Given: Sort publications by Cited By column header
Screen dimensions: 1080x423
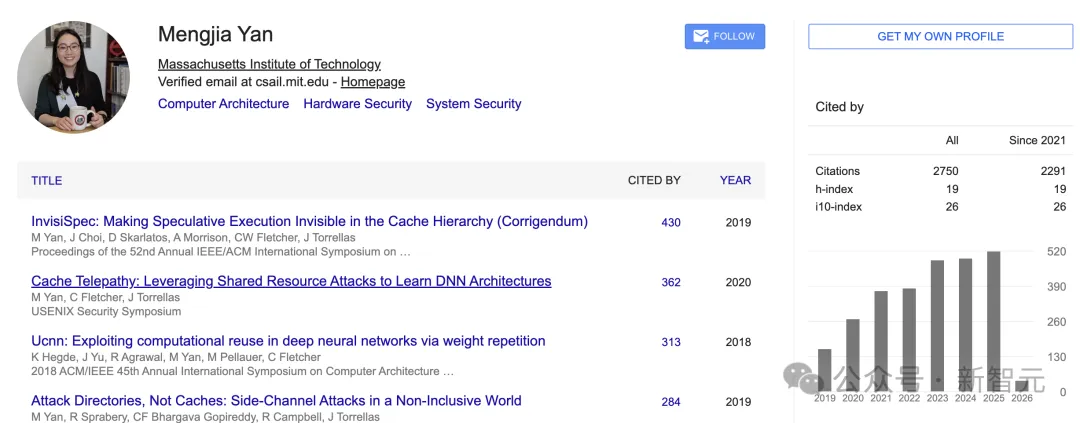Looking at the screenshot, I should click(x=654, y=181).
